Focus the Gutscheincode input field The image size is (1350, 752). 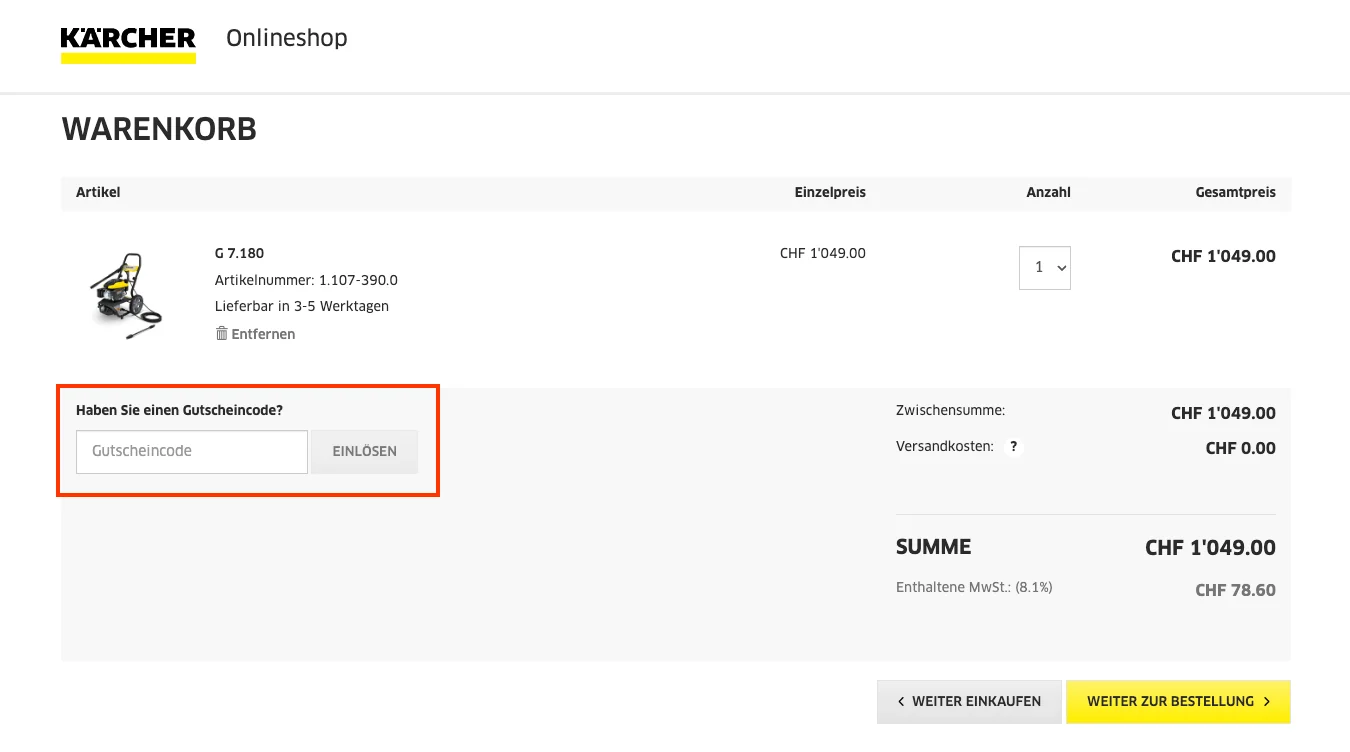pyautogui.click(x=192, y=452)
